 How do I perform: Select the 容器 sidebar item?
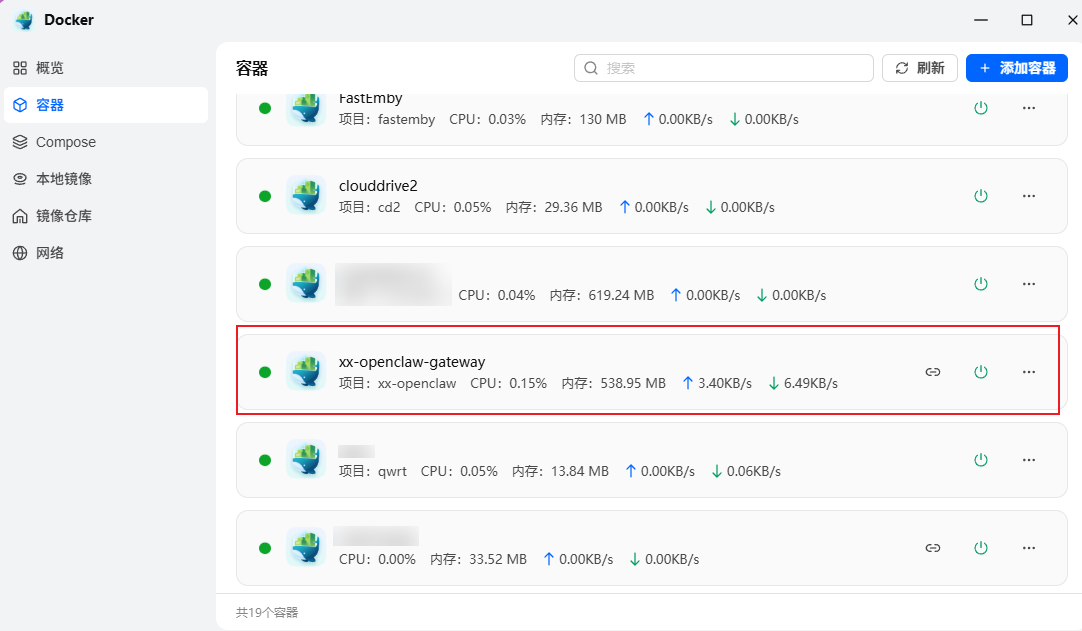point(106,105)
